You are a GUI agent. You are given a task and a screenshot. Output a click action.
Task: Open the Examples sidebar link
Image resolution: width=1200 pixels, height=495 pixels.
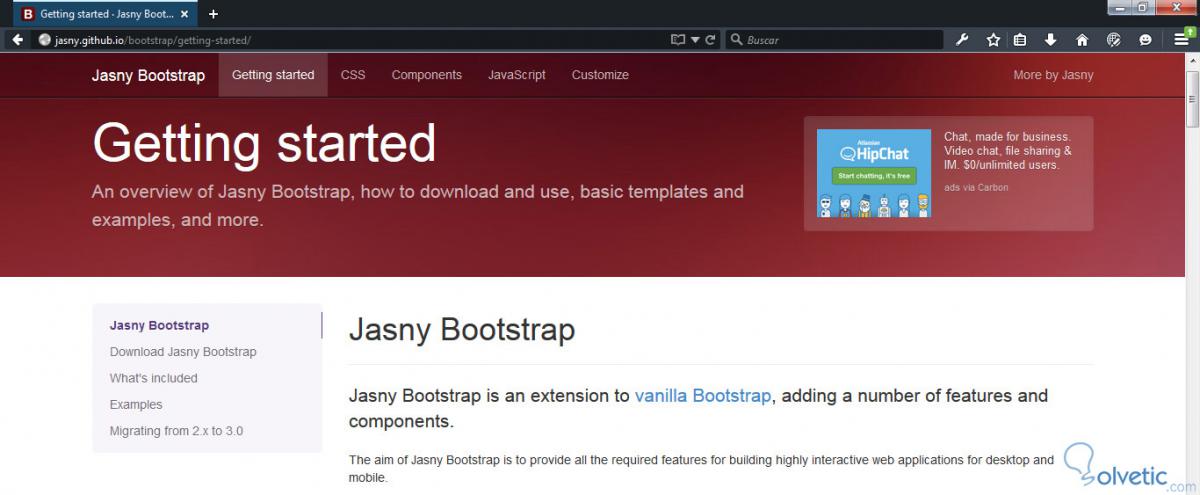pos(136,405)
